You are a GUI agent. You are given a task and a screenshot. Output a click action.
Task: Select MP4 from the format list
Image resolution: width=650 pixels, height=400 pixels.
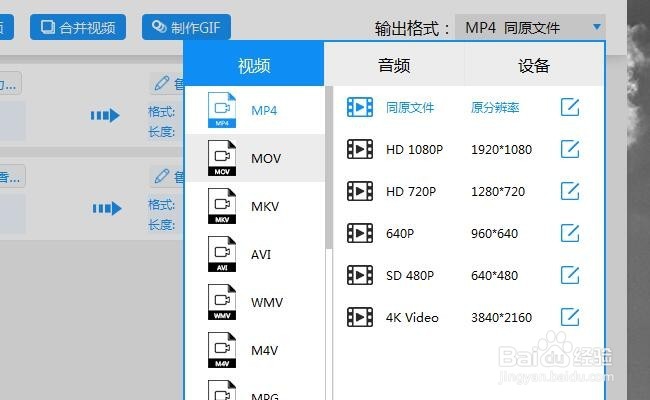(x=256, y=110)
